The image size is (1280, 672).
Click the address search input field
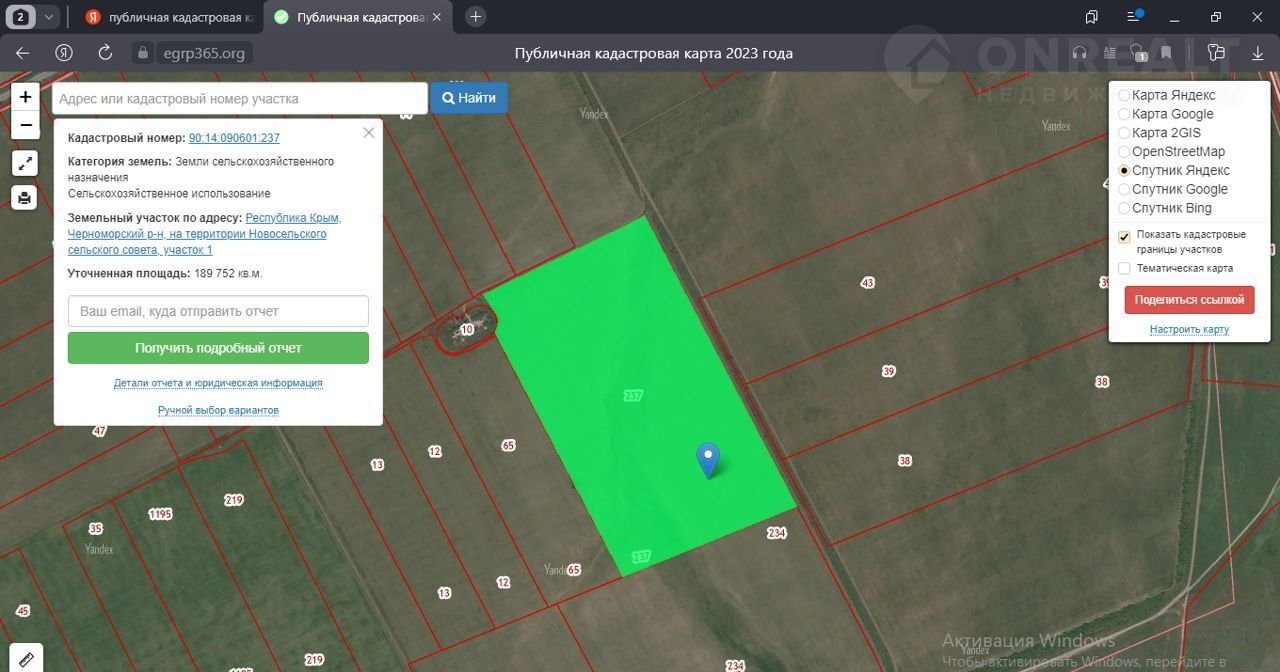[240, 98]
